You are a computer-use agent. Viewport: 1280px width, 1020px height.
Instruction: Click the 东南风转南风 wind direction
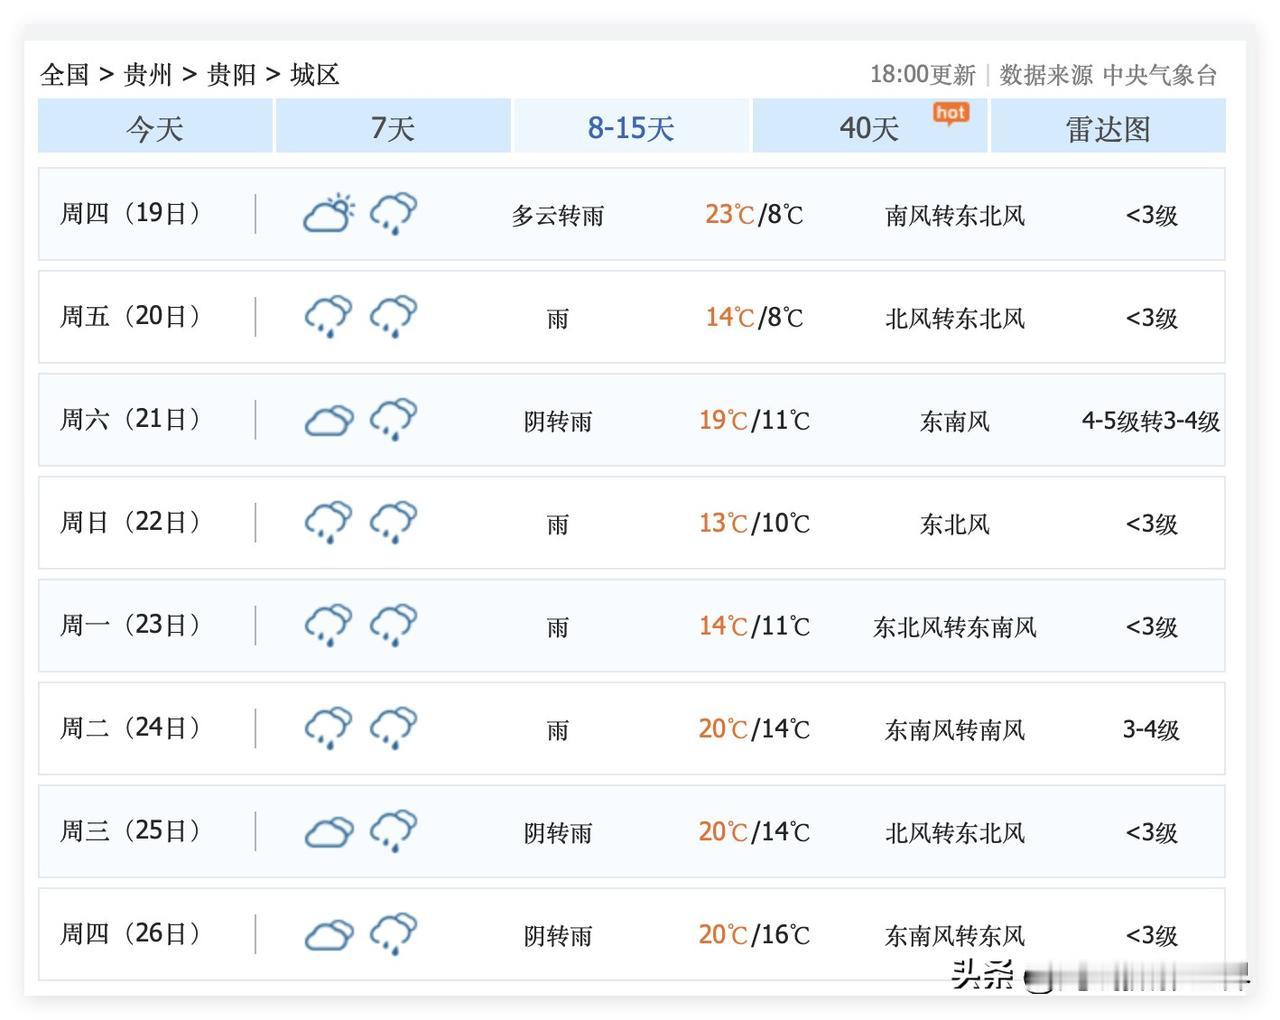(x=955, y=730)
